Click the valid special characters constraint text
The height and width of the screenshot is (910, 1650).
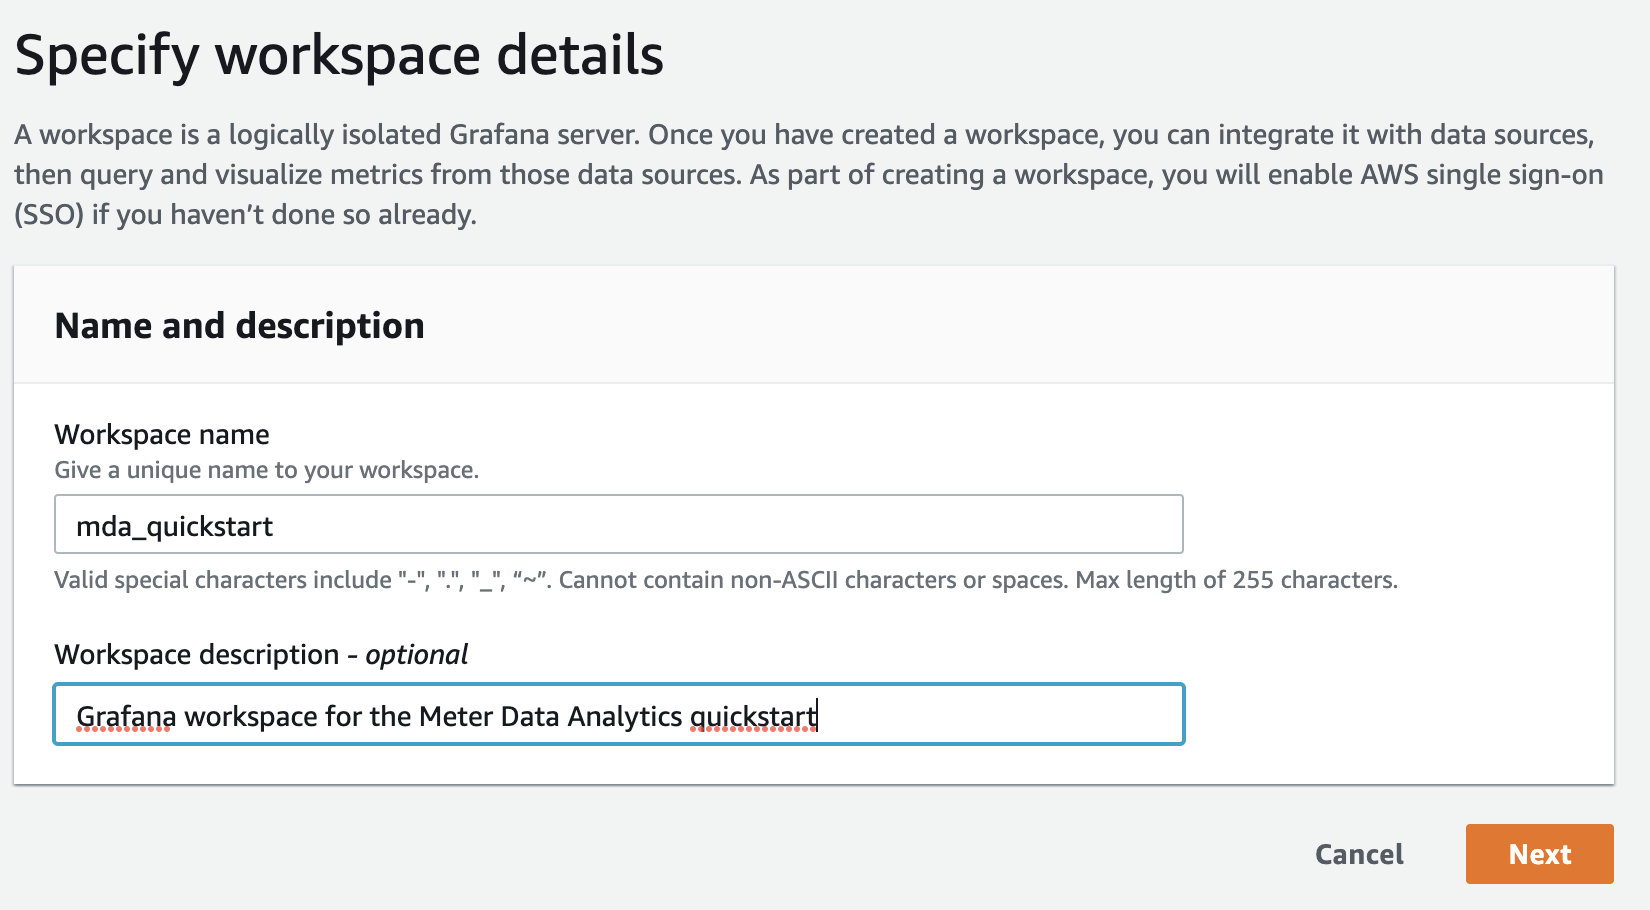[726, 580]
